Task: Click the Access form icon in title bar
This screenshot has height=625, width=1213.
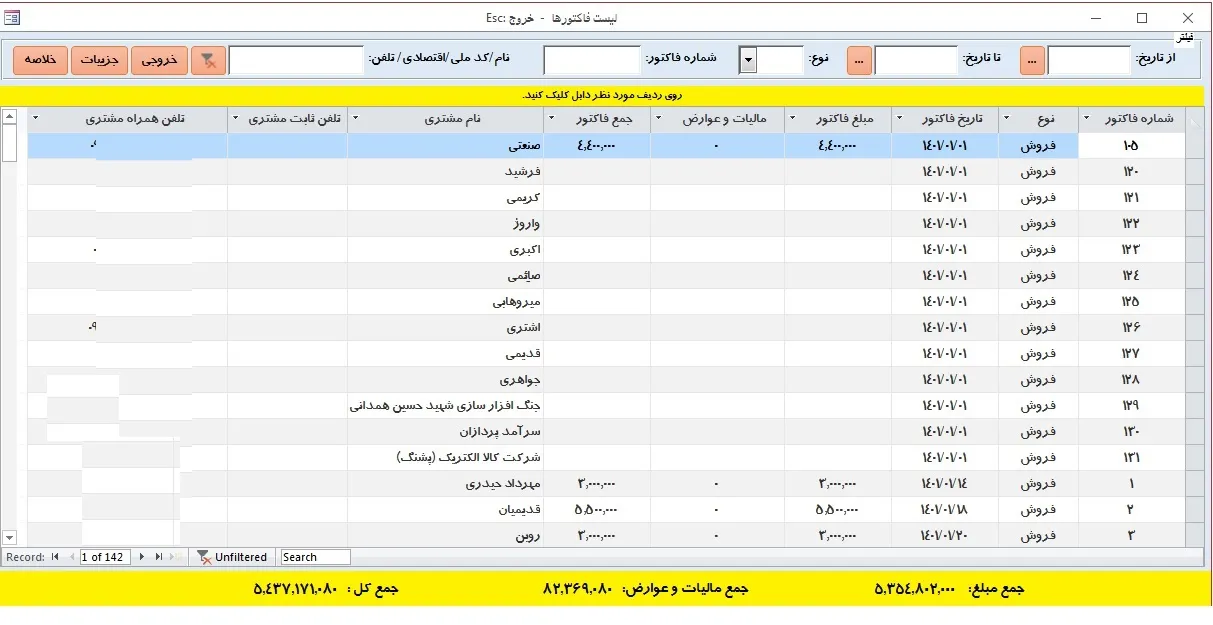Action: pos(12,17)
